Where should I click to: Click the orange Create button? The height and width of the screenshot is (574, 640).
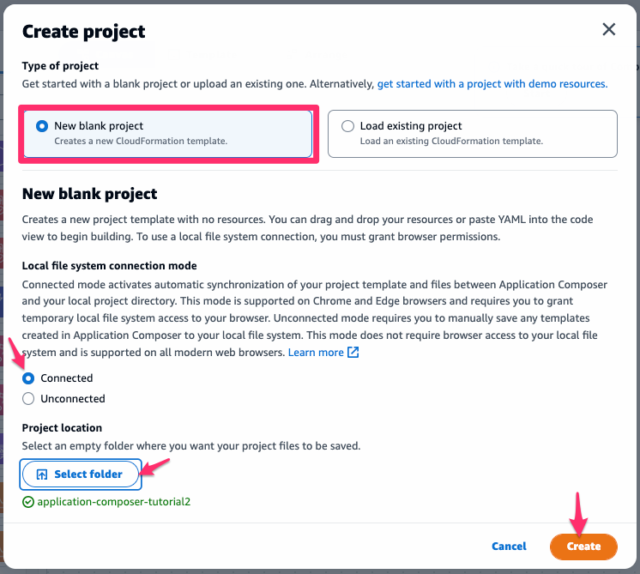tap(583, 546)
